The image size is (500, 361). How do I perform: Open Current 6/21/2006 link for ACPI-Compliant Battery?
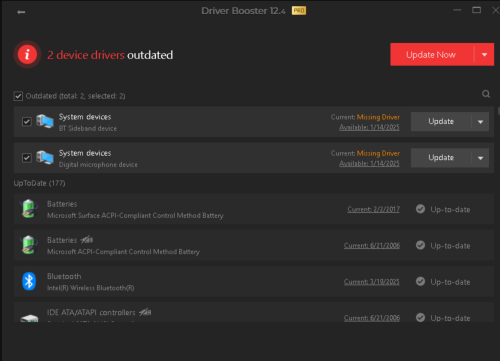pos(372,245)
